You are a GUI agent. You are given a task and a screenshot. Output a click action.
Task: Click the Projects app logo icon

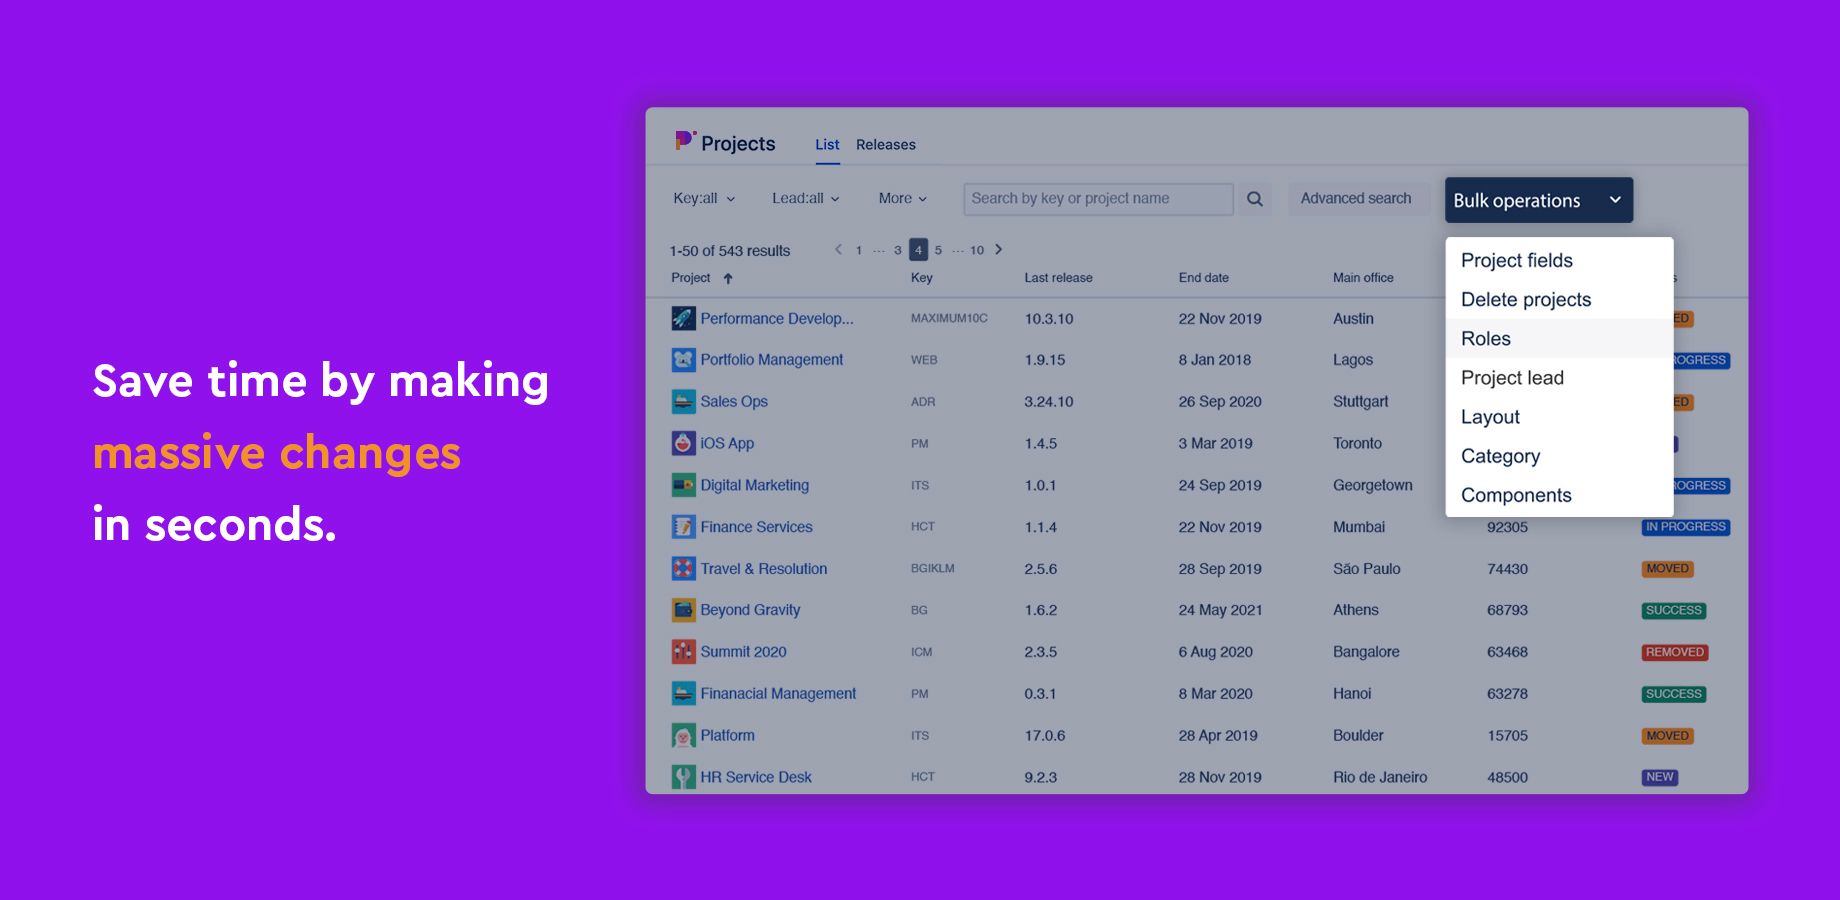(685, 141)
